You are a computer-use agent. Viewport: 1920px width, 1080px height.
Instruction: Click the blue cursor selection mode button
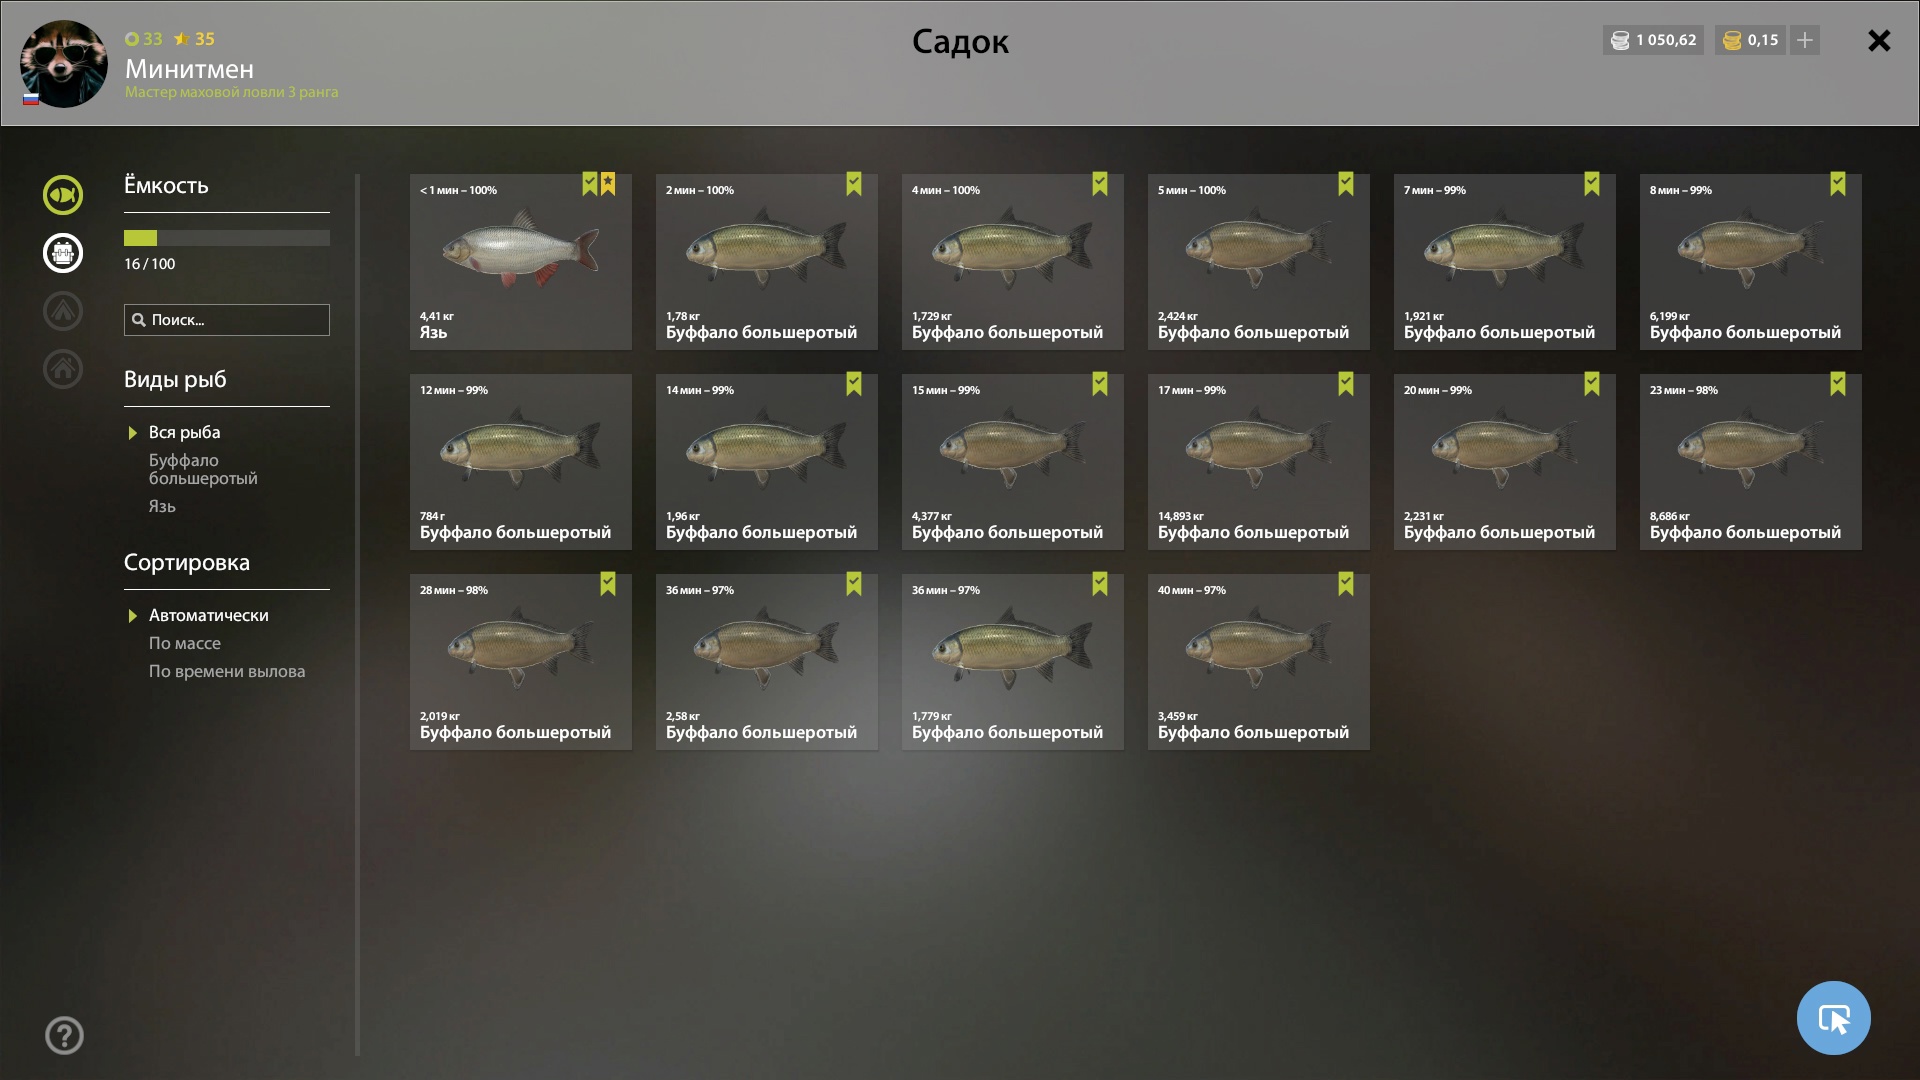point(1833,1018)
